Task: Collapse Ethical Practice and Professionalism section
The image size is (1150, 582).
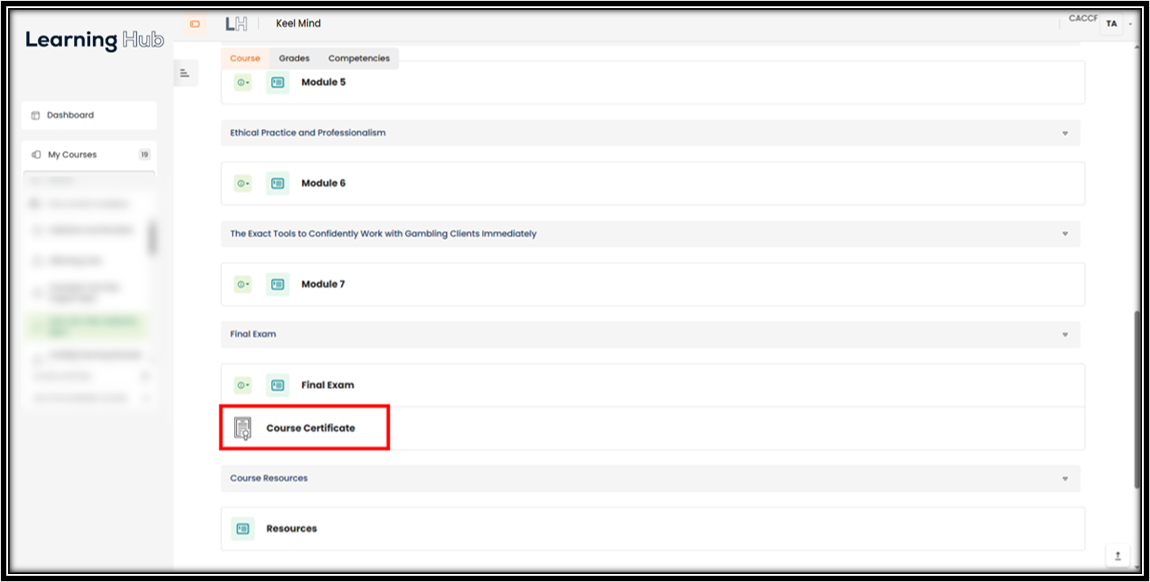Action: click(1065, 133)
